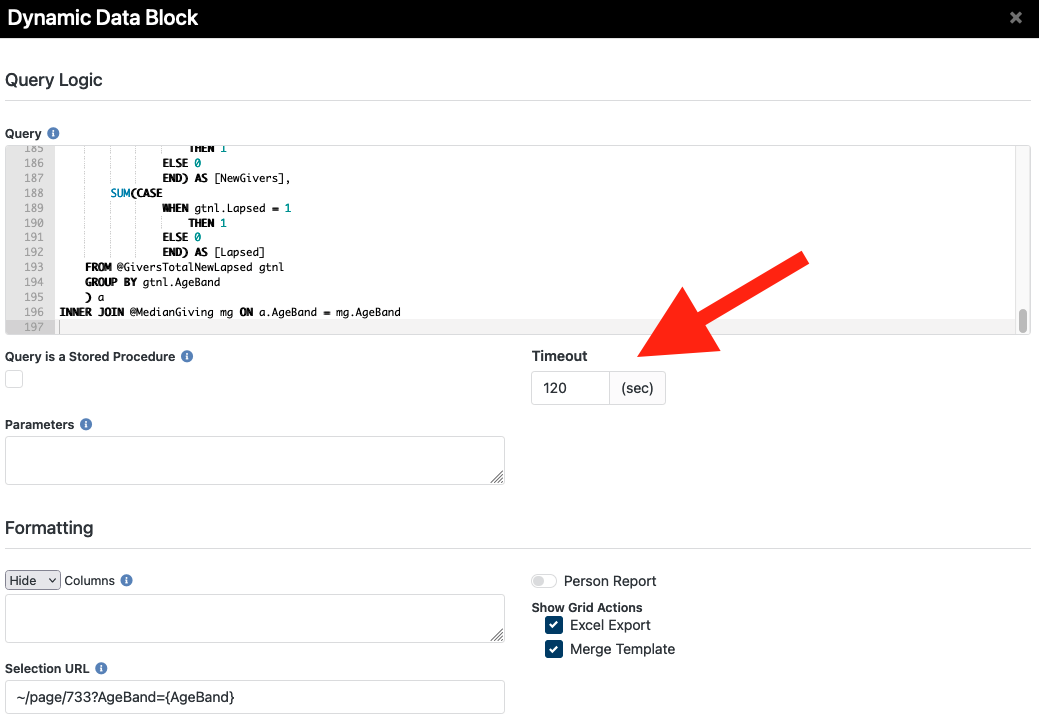Open the Hide columns dropdown
The height and width of the screenshot is (725, 1039).
32,580
